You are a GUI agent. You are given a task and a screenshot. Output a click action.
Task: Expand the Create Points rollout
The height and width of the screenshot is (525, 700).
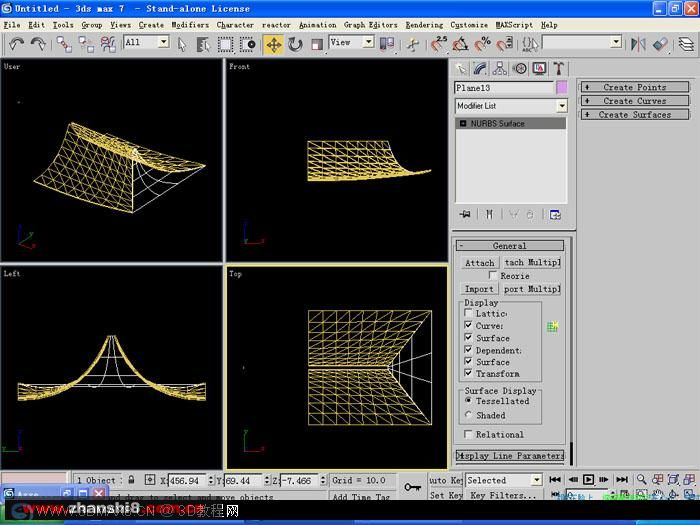635,87
